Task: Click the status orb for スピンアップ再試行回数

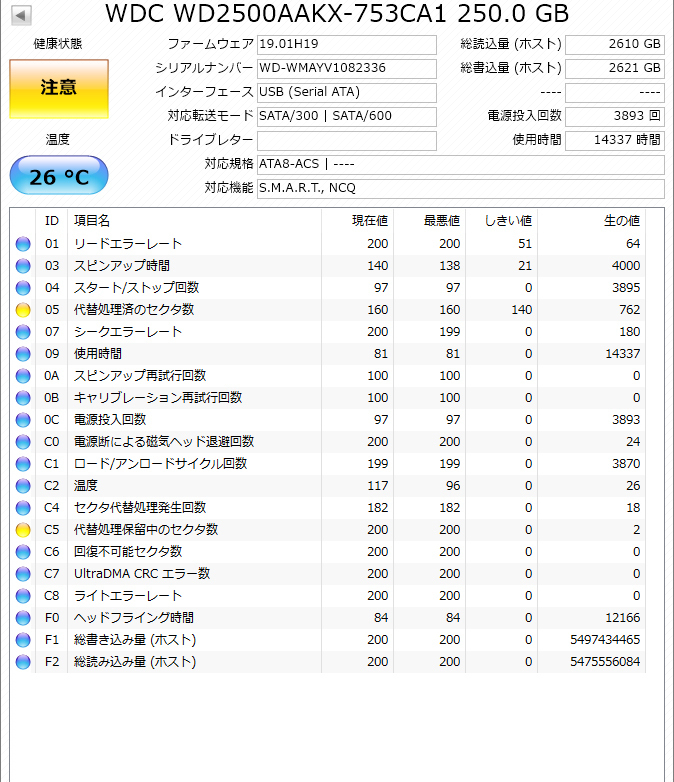Action: 23,376
